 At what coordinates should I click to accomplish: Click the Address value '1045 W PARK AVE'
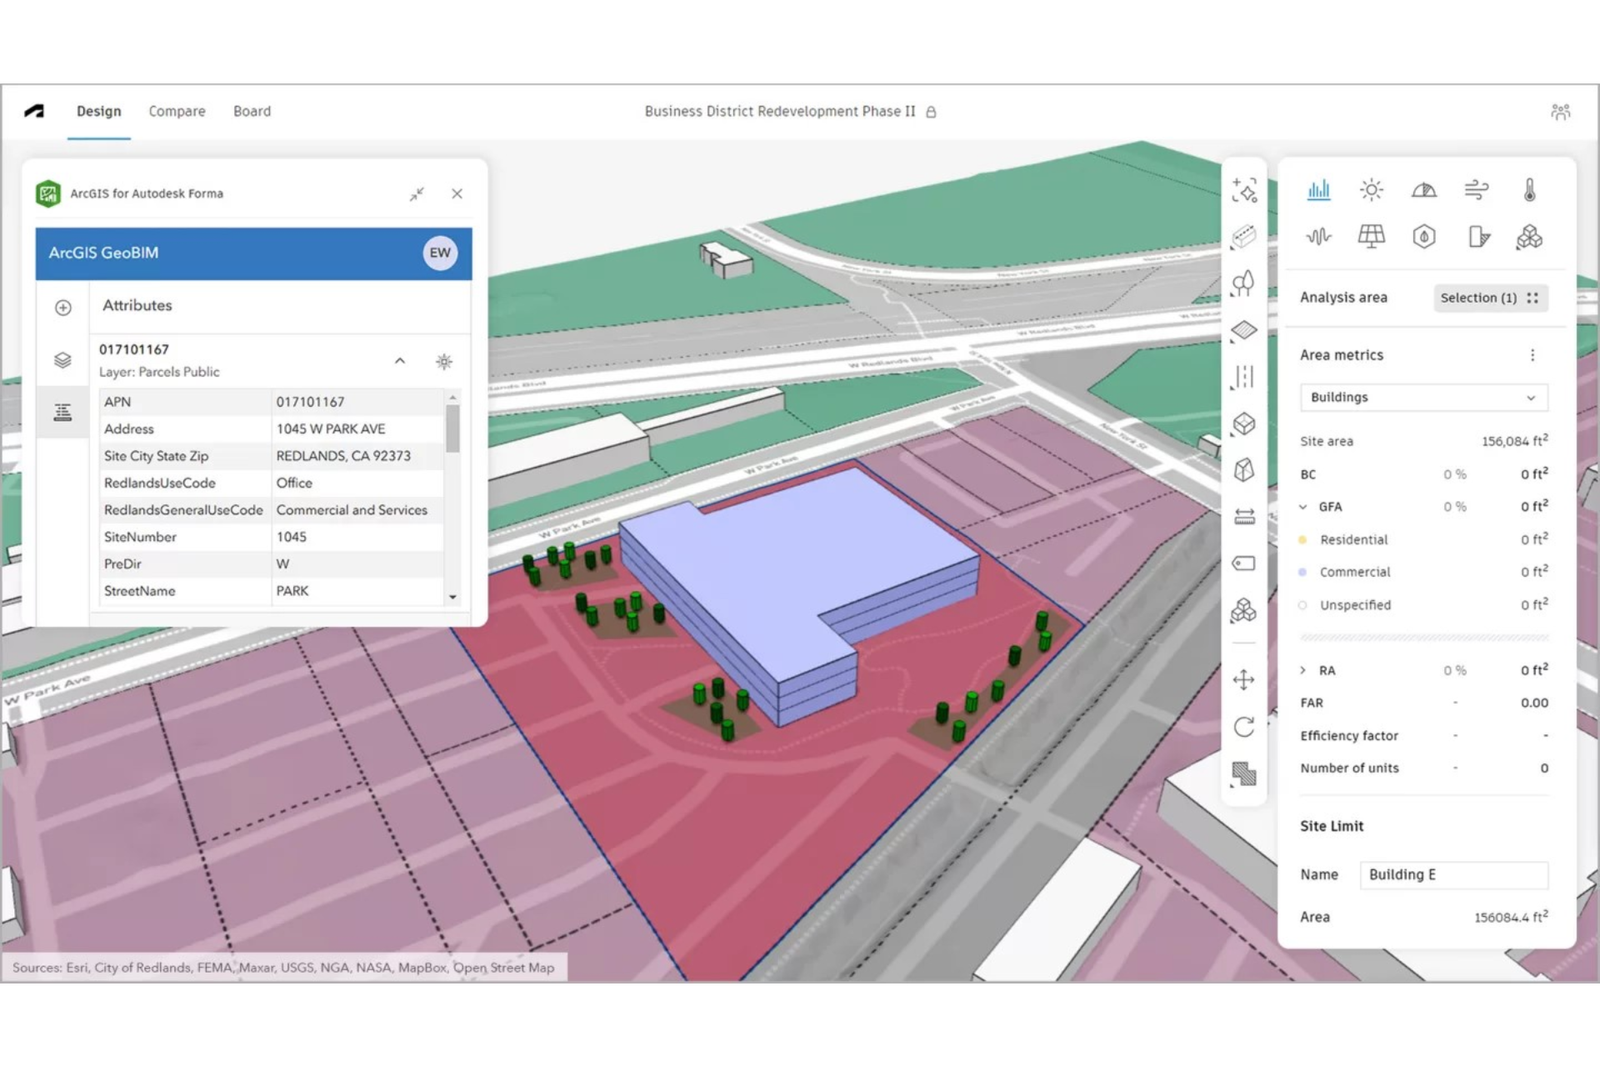[331, 429]
